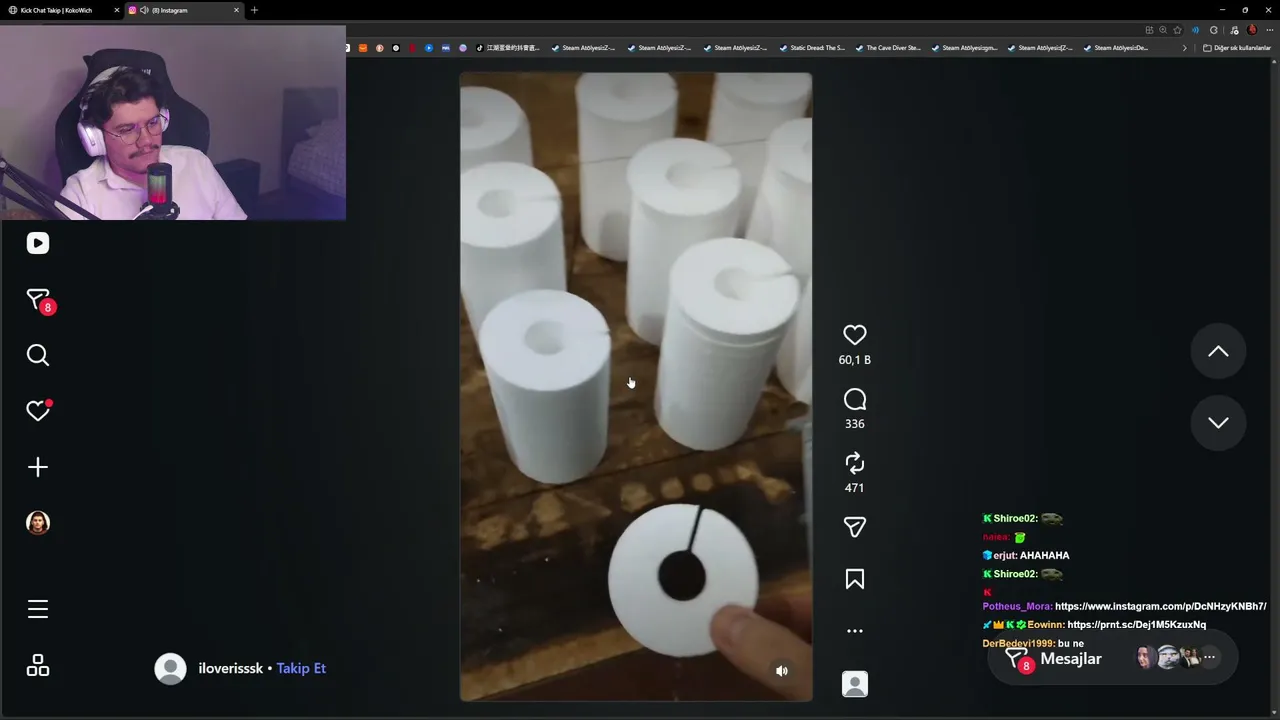The width and height of the screenshot is (1280, 720).
Task: Go to the next reel with down arrow
Action: [x=1218, y=423]
